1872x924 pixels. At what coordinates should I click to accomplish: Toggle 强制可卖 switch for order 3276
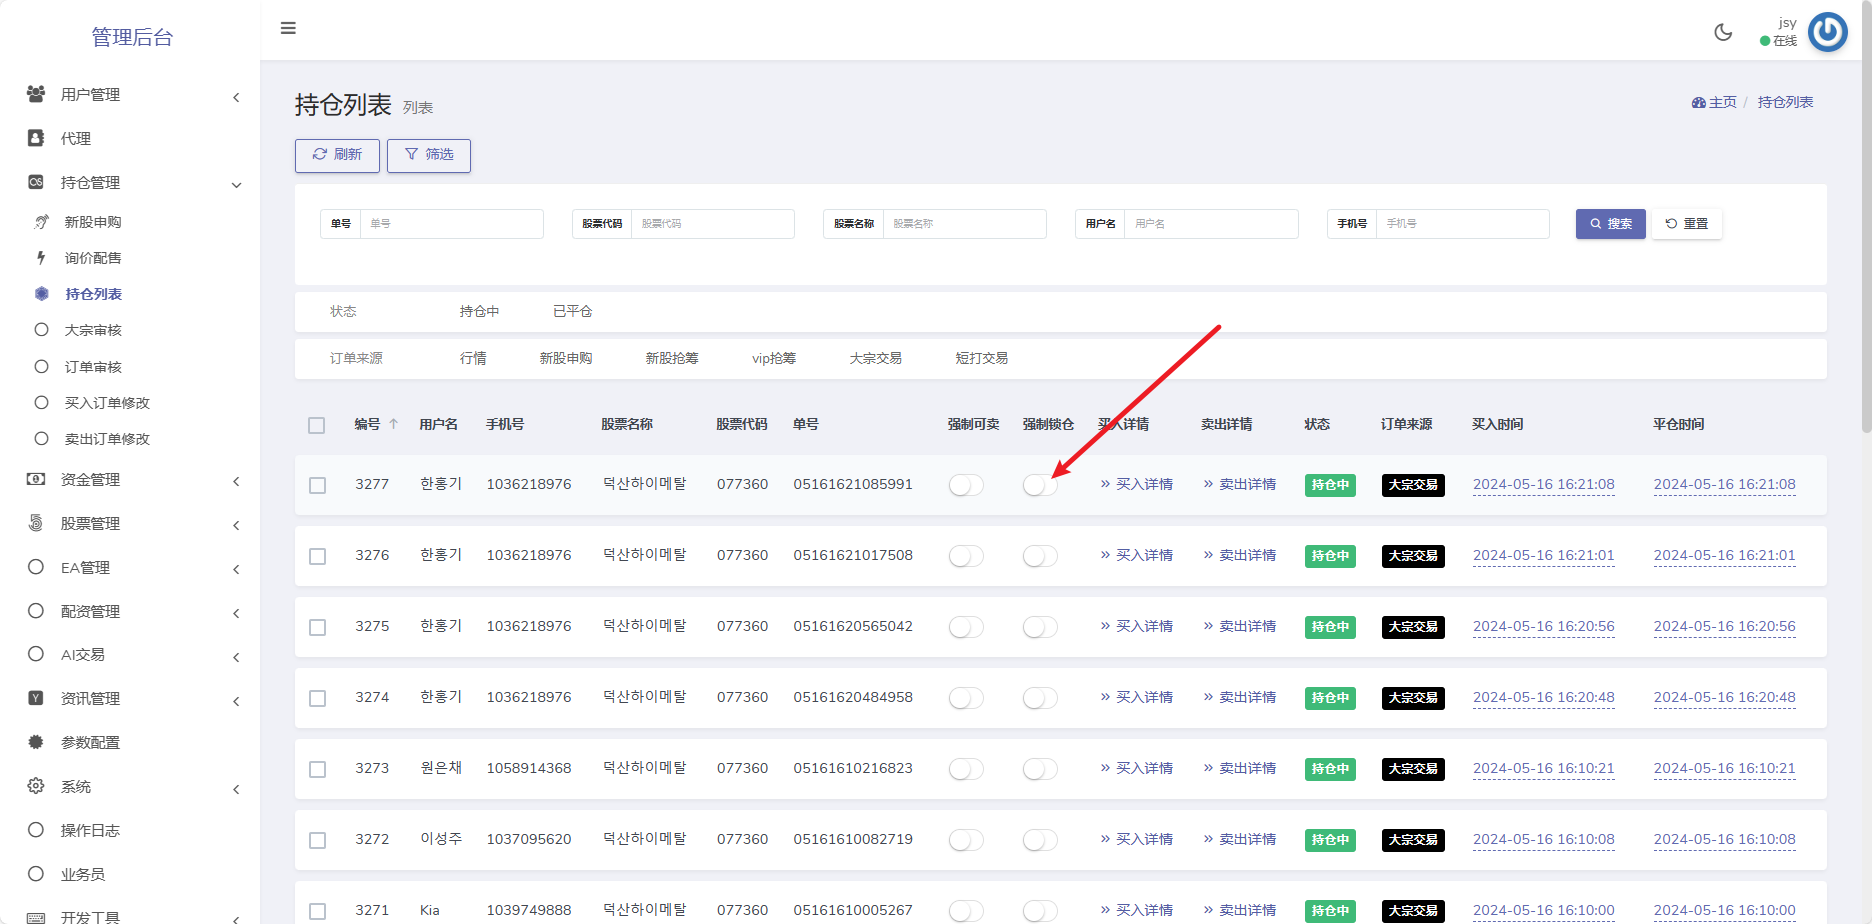[966, 556]
